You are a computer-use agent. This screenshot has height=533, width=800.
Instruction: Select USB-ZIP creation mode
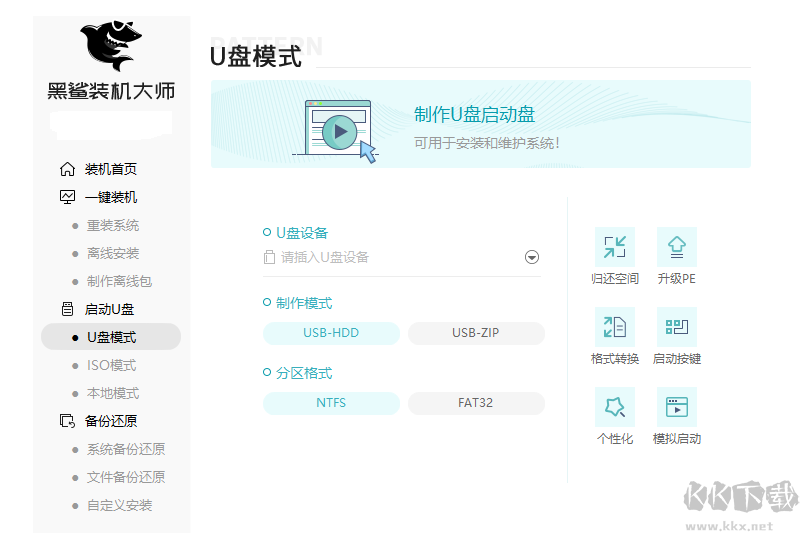(476, 333)
